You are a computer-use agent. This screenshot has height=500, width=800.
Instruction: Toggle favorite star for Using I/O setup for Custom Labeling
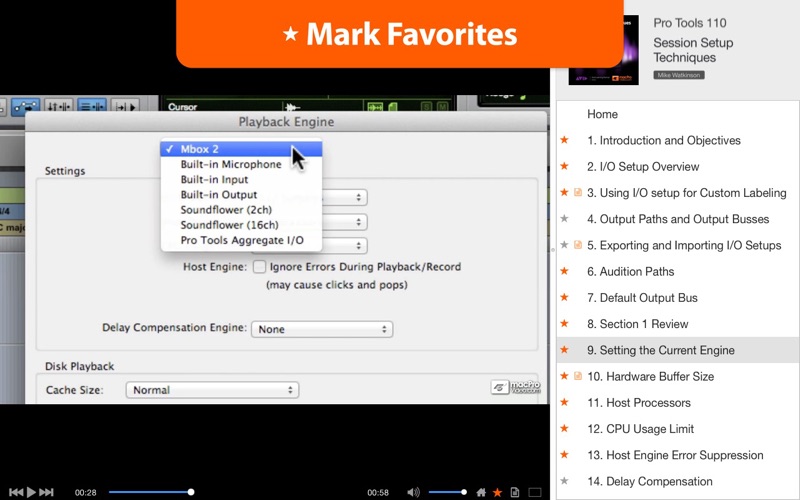[564, 192]
